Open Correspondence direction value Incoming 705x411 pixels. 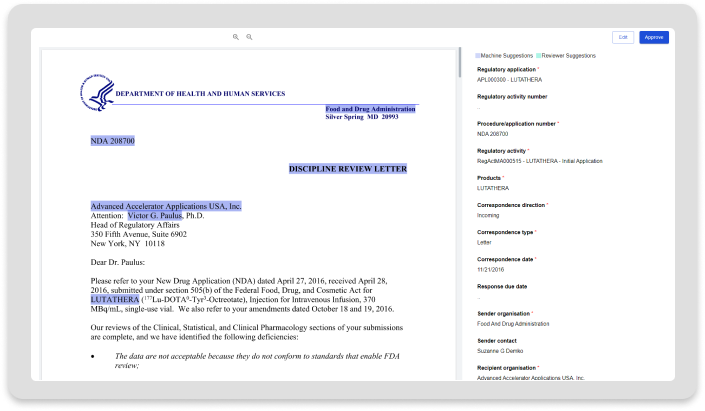coord(490,214)
